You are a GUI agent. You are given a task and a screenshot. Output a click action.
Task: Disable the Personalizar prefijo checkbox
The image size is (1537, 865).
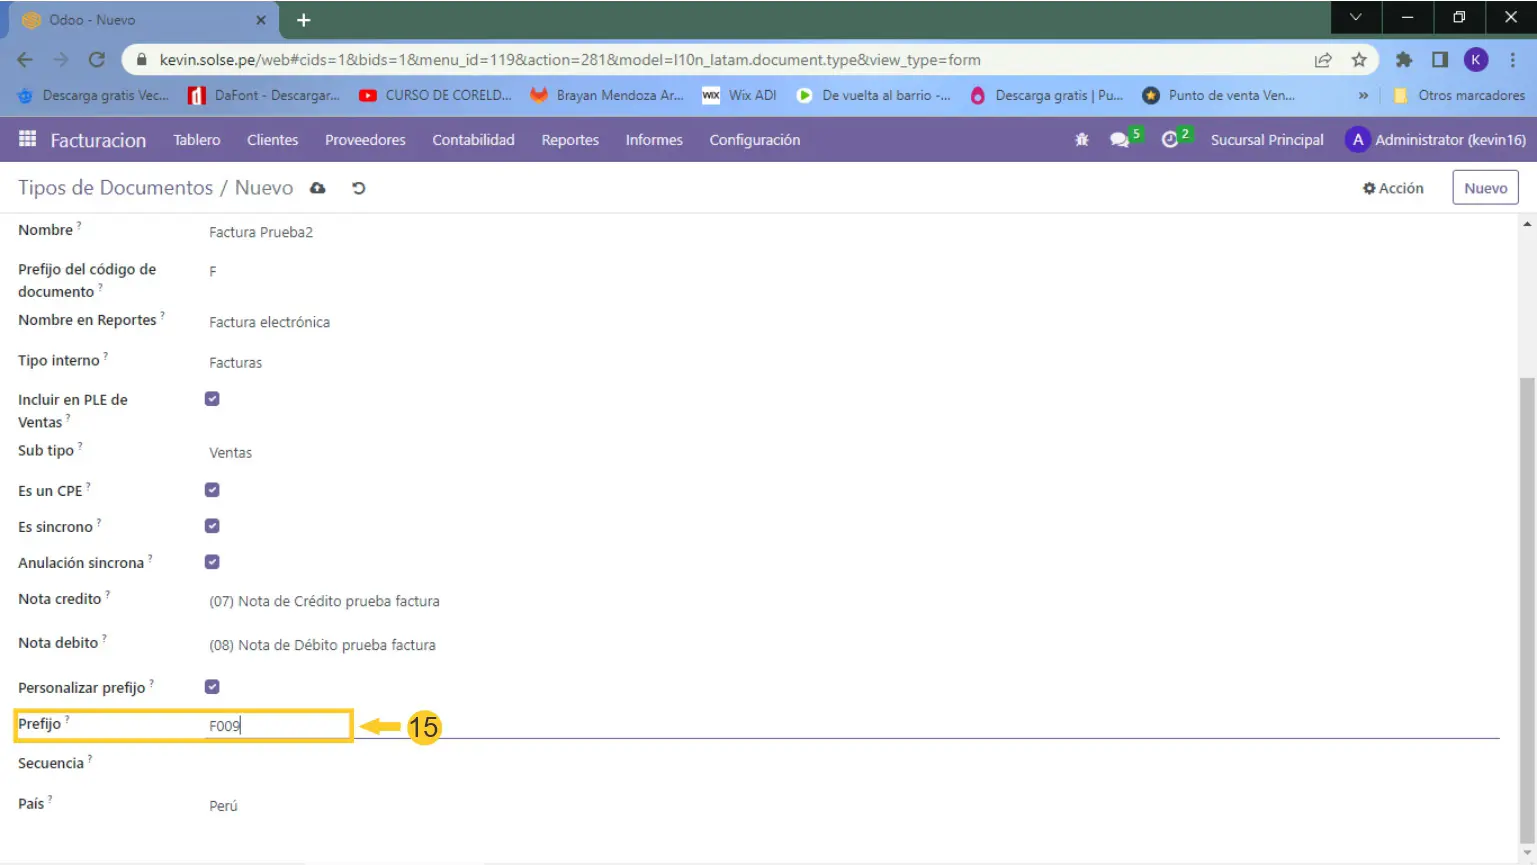tap(212, 687)
